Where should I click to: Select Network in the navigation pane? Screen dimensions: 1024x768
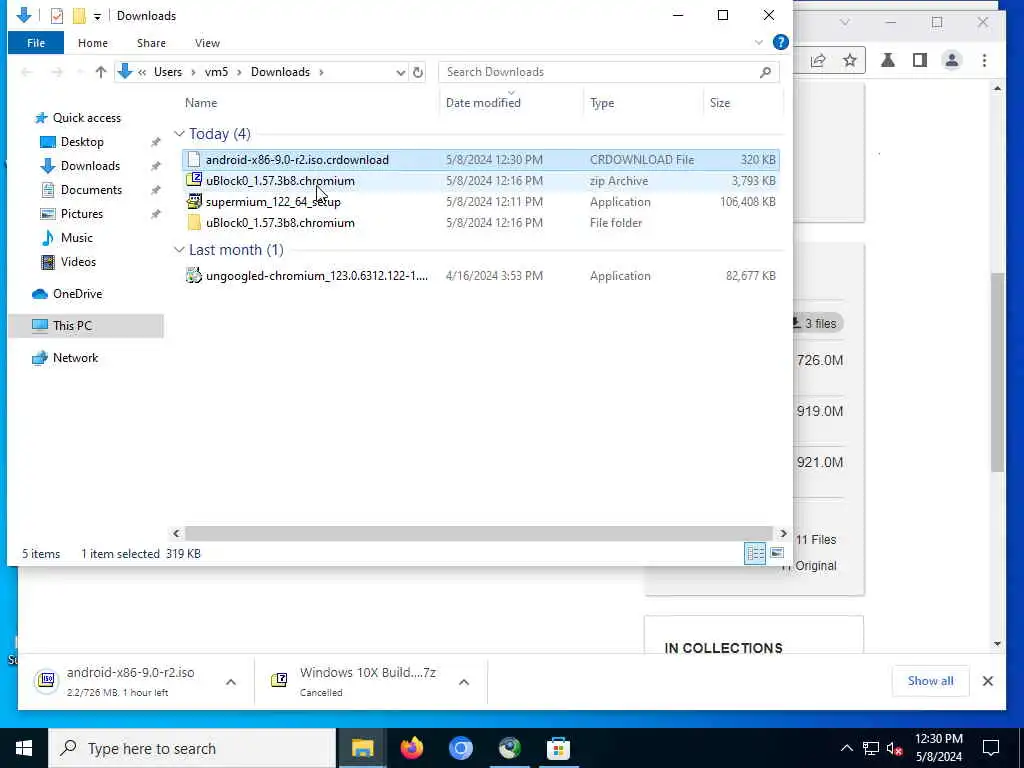(x=75, y=358)
